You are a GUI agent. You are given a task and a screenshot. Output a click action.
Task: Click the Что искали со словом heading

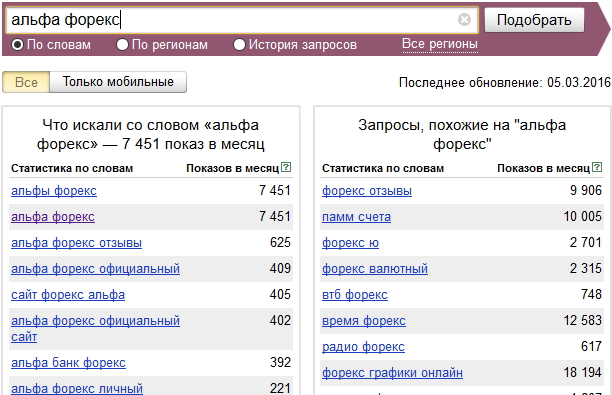click(151, 135)
